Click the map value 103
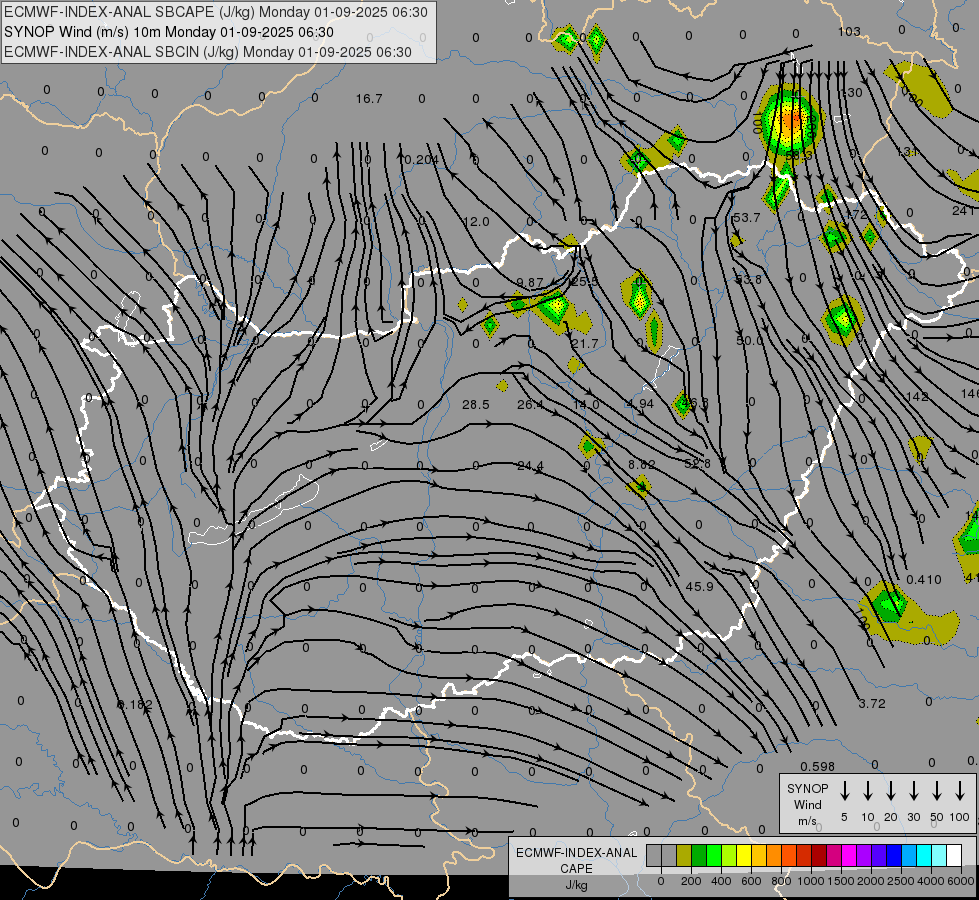The height and width of the screenshot is (900, 979). pyautogui.click(x=849, y=31)
